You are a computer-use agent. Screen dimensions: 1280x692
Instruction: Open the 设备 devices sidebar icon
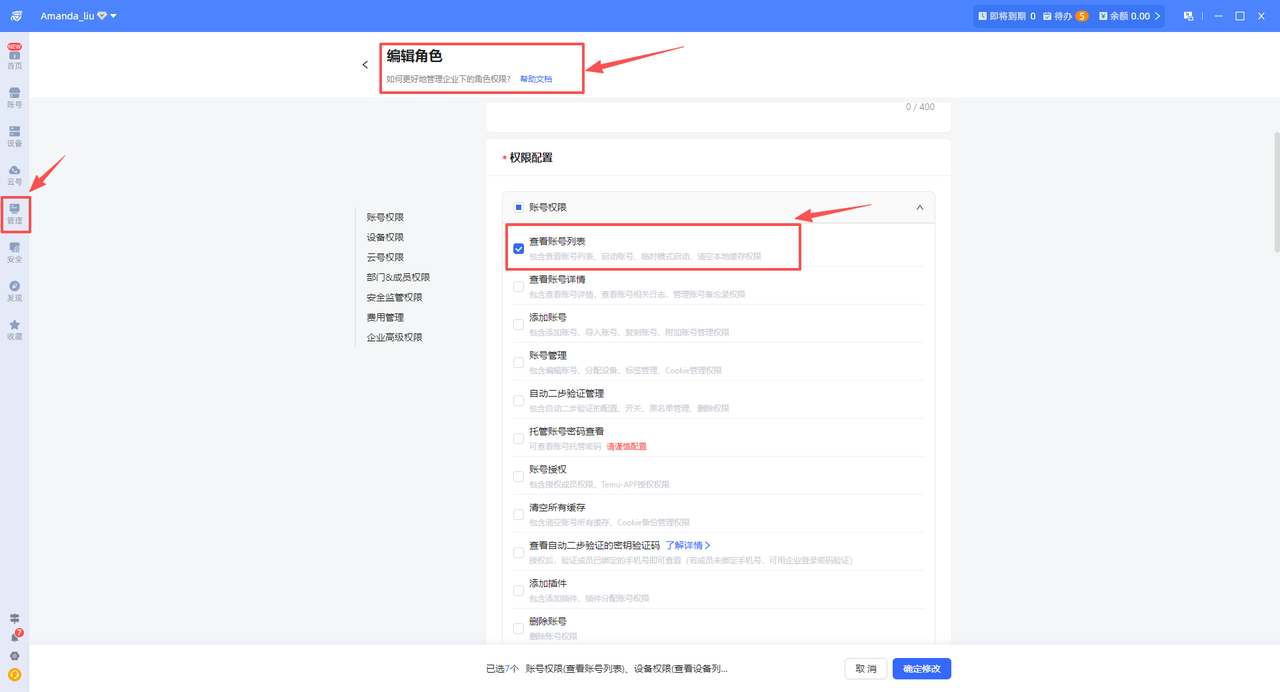pyautogui.click(x=14, y=136)
